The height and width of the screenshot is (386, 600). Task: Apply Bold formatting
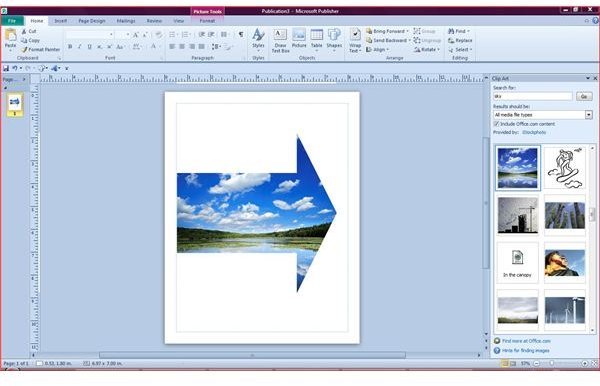click(x=70, y=47)
